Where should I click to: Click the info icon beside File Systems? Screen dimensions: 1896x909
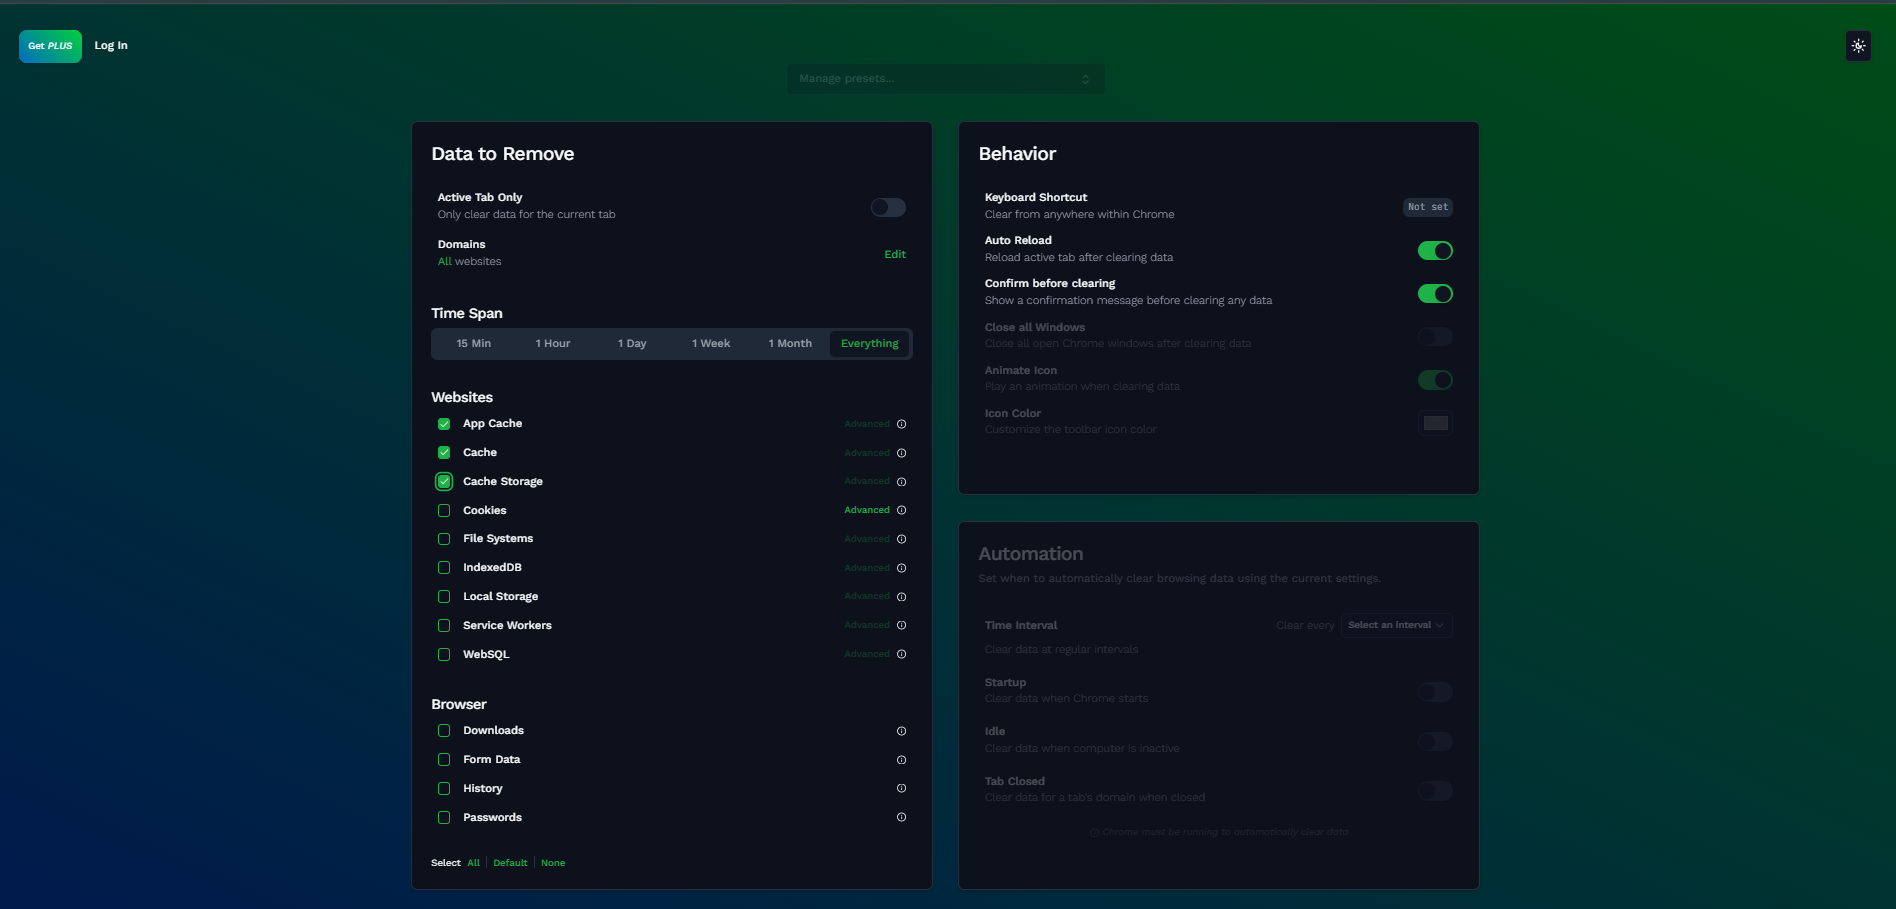click(901, 539)
